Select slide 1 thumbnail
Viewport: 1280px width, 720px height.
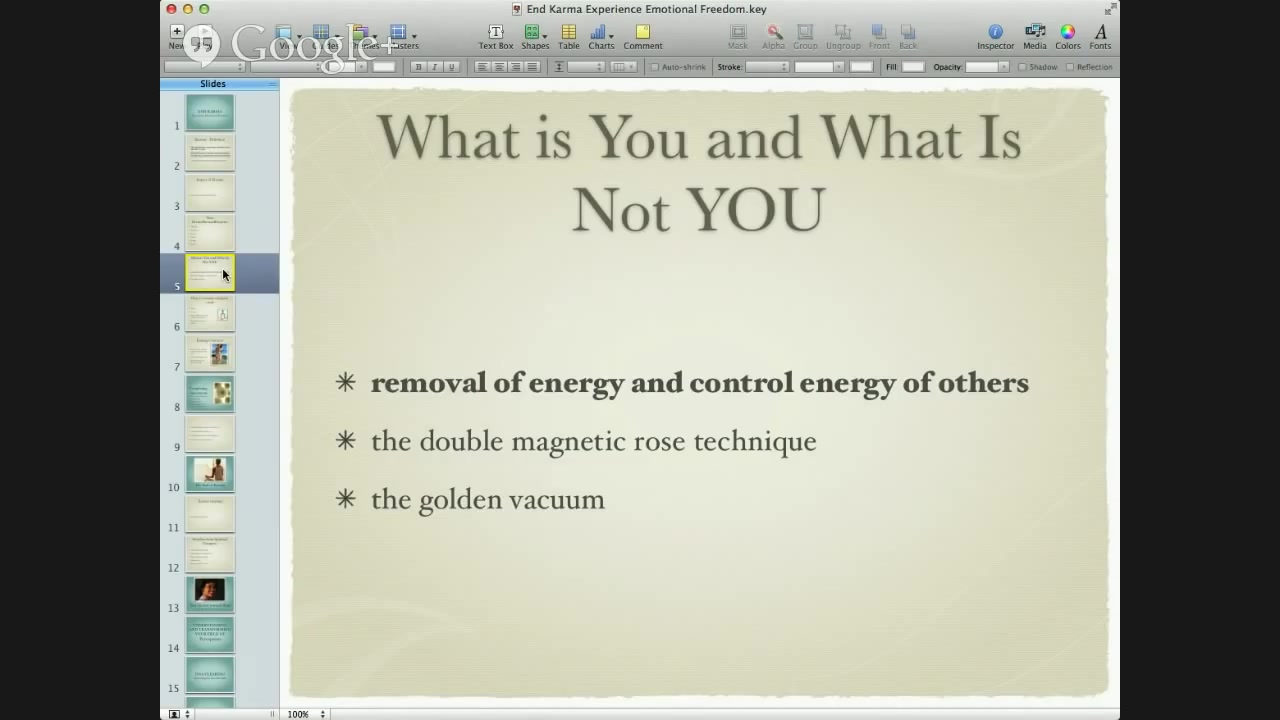pyautogui.click(x=210, y=112)
